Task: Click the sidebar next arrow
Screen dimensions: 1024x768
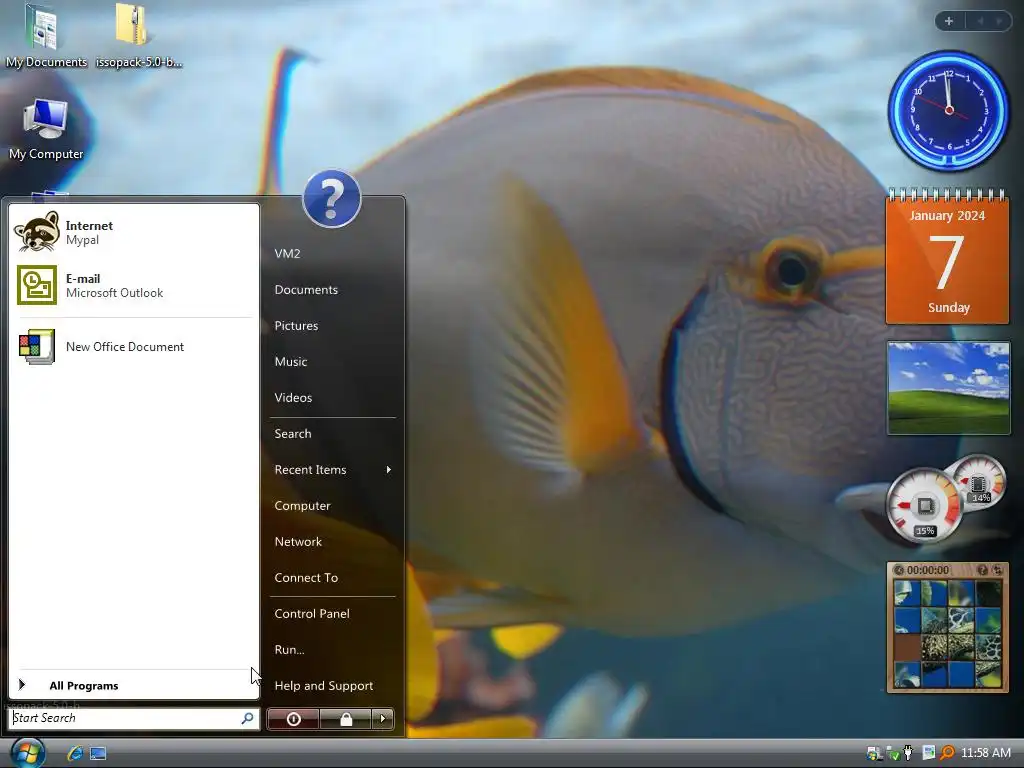Action: [999, 21]
